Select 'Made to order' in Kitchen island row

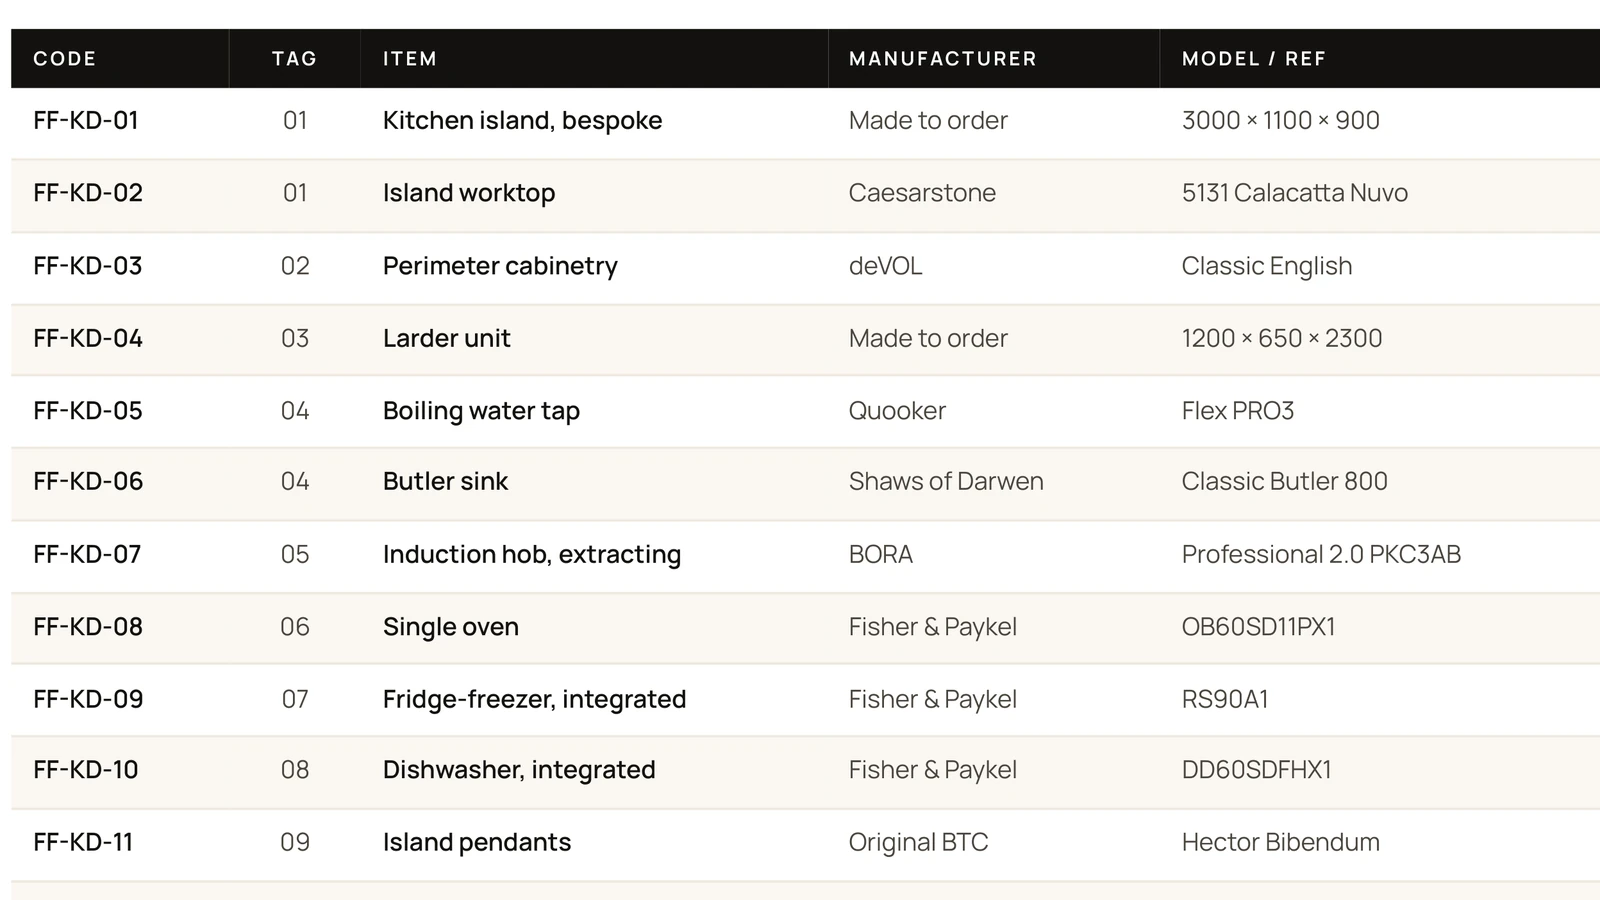tap(928, 121)
